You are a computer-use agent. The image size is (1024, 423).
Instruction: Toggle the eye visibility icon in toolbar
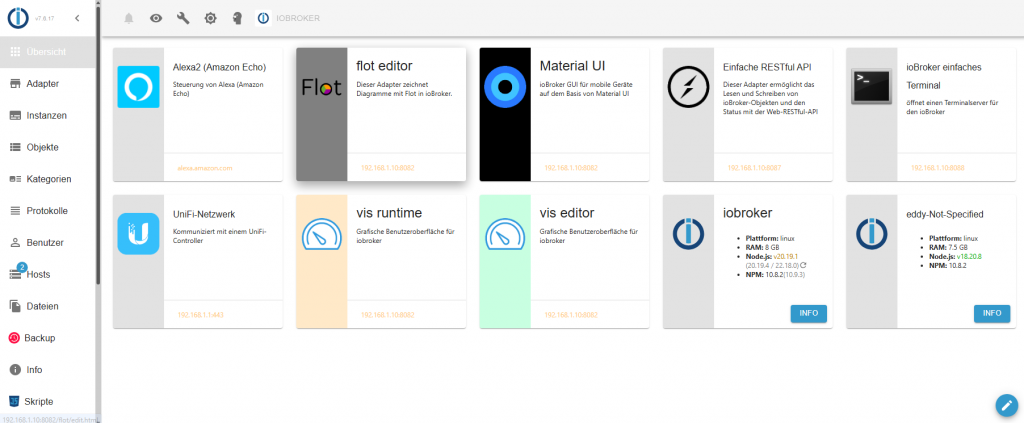155,18
